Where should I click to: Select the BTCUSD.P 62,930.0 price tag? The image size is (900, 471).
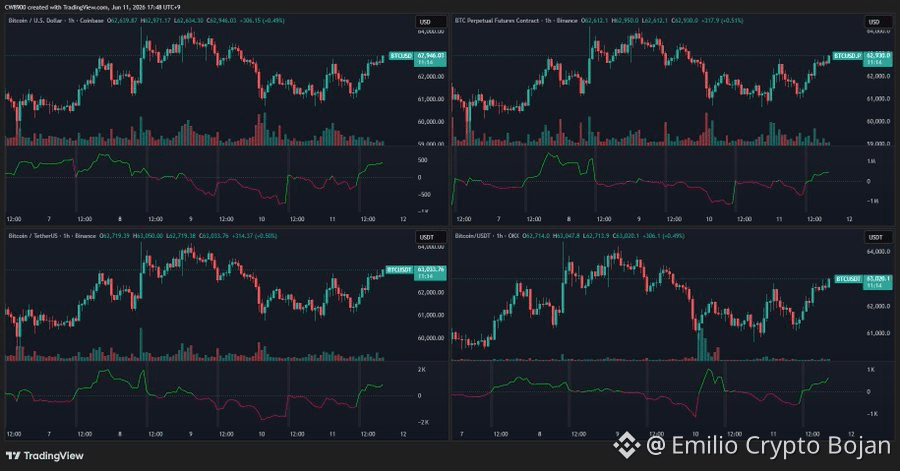tap(863, 59)
